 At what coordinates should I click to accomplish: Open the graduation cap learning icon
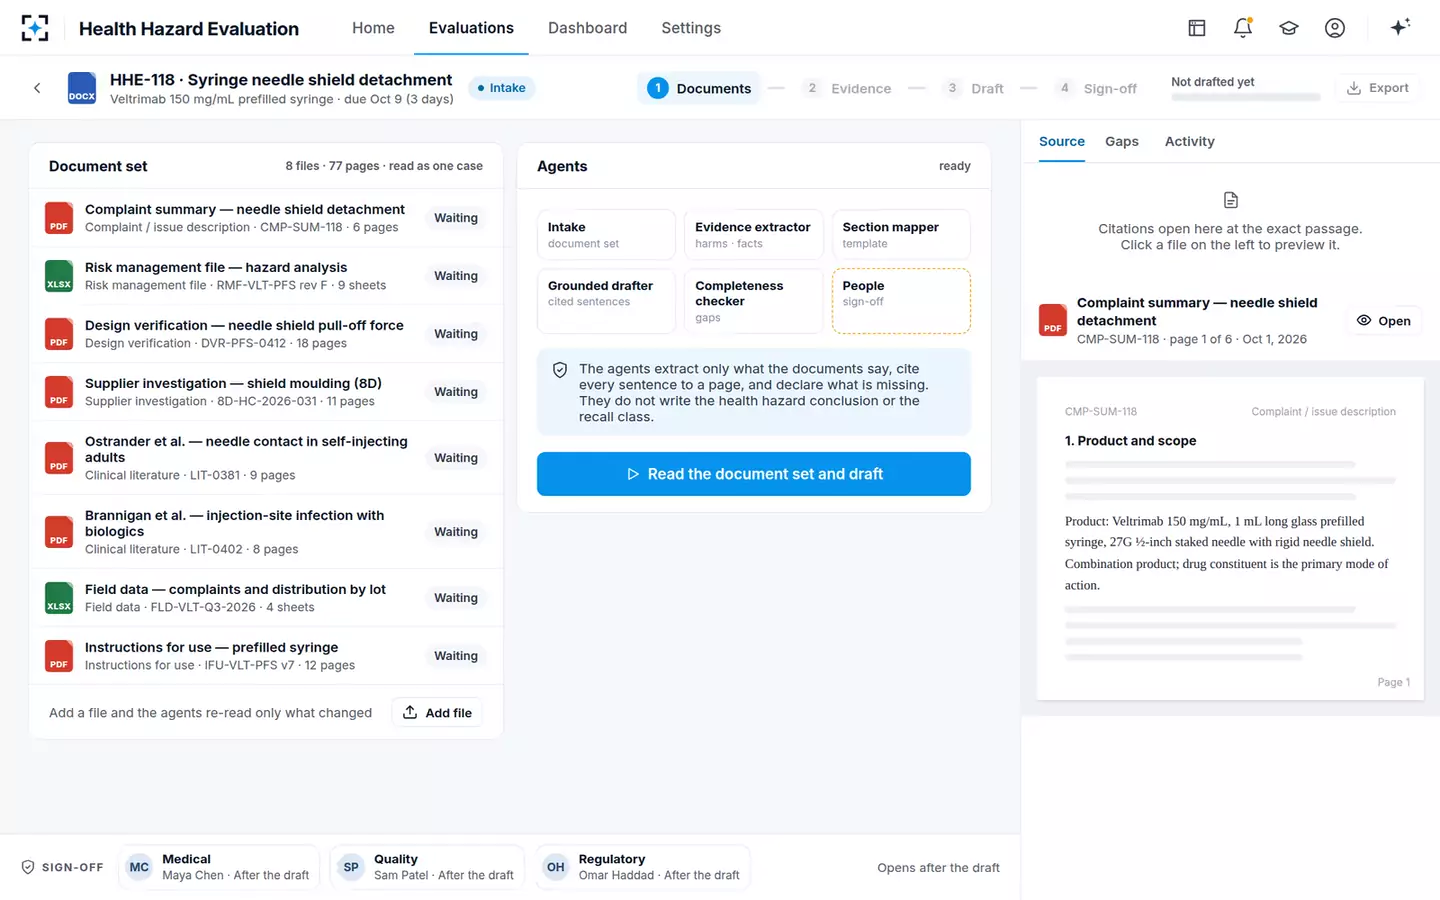pyautogui.click(x=1289, y=28)
